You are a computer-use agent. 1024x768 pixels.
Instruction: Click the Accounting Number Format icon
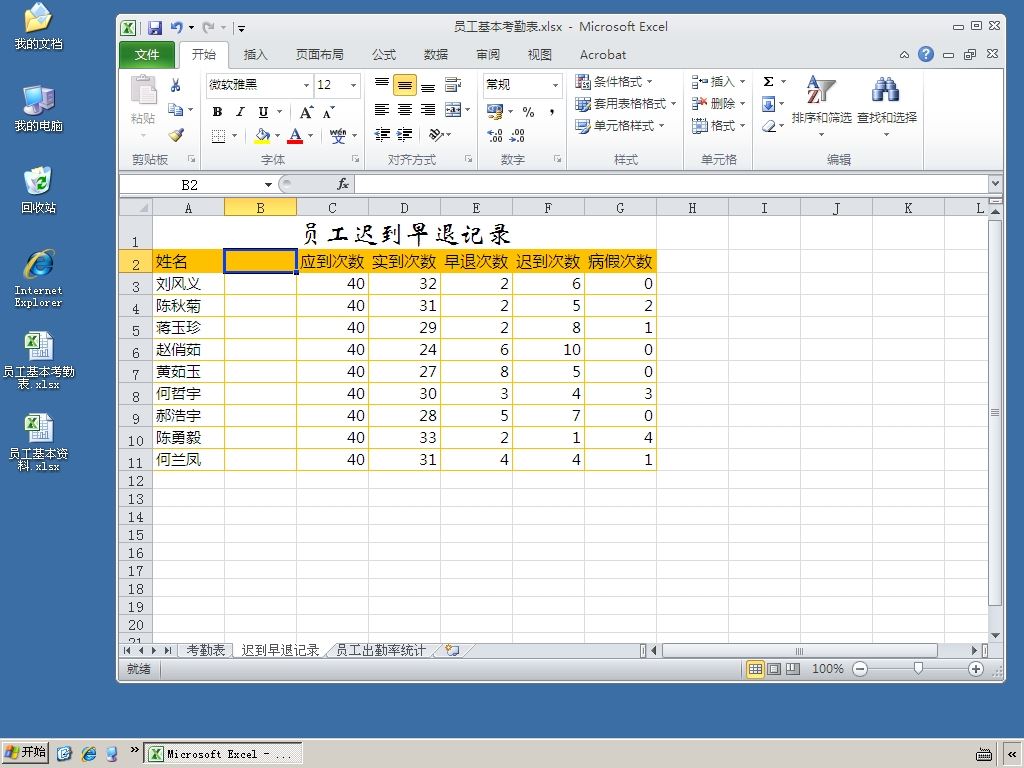pyautogui.click(x=495, y=112)
